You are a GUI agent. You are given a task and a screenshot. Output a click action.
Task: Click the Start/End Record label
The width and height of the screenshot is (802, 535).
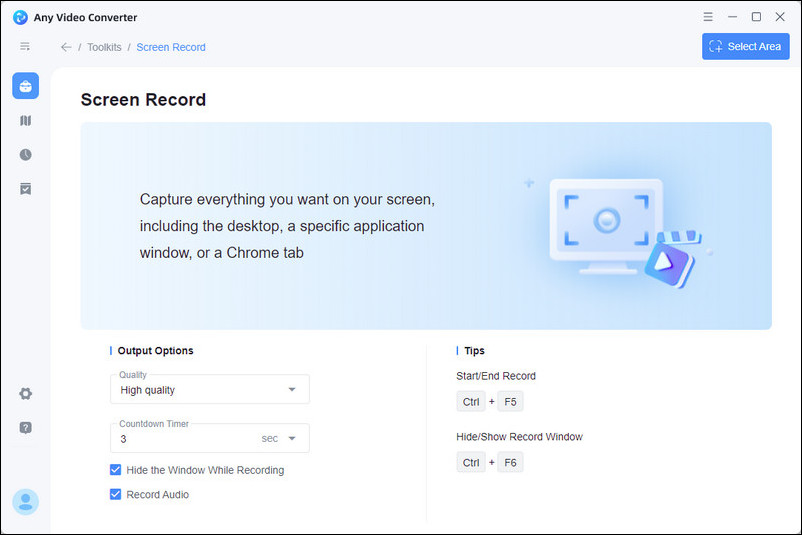point(496,376)
